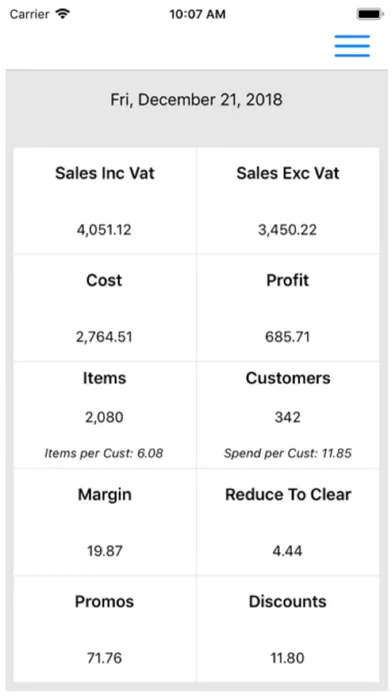Screen dimensions: 392x696
Task: Tap the Customers tile title
Action: (288, 378)
